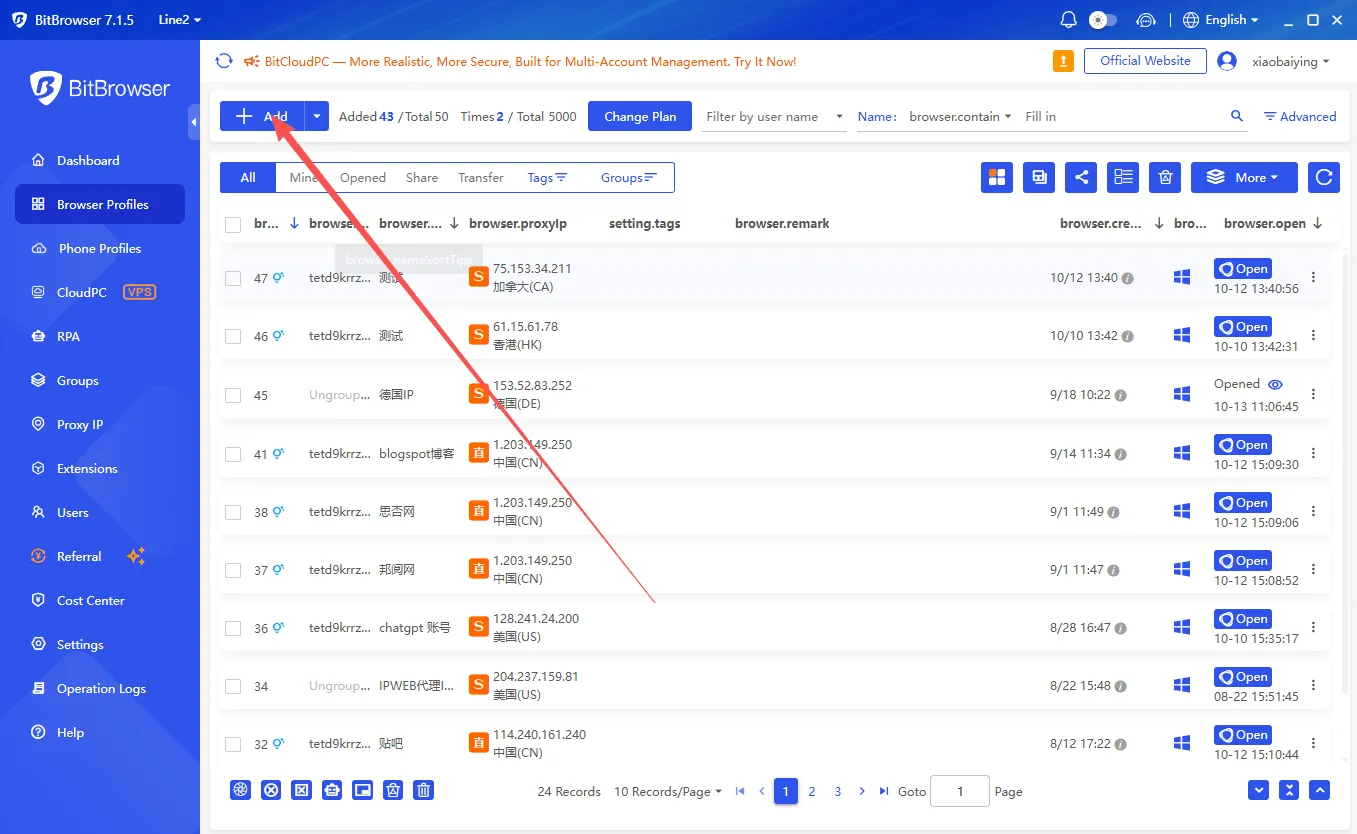Click the bottom trash can delete icon

coord(424,790)
